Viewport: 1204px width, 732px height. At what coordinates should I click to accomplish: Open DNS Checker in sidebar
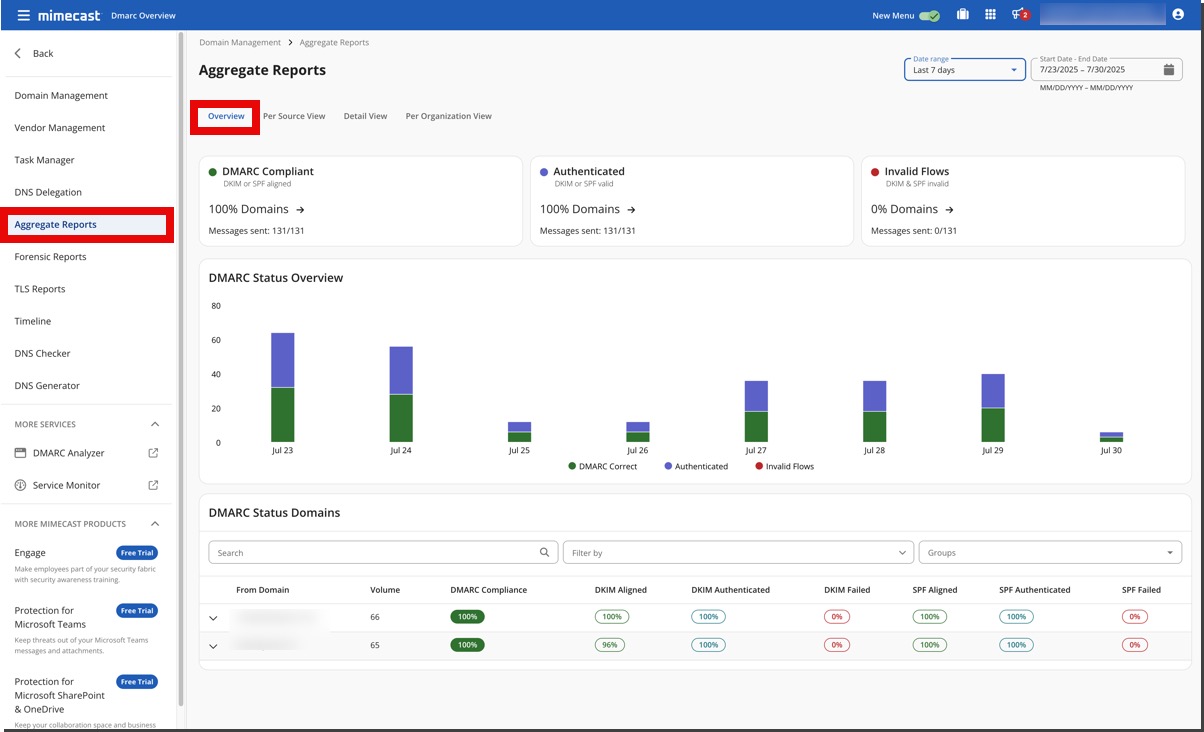(43, 353)
